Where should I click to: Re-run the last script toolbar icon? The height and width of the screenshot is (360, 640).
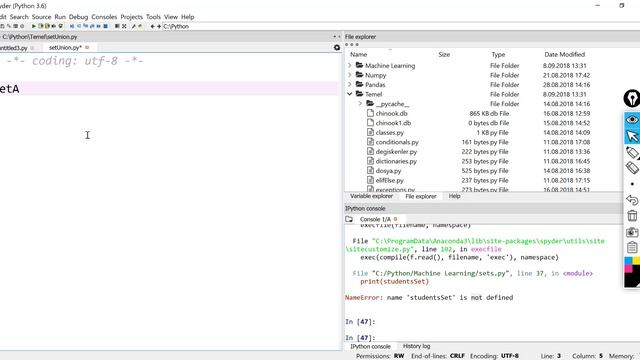tap(61, 26)
